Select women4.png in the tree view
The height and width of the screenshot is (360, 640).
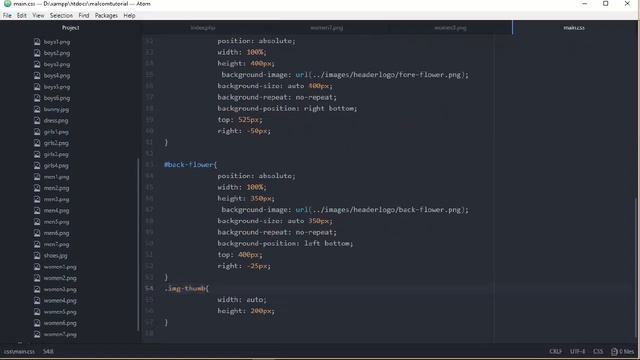tap(60, 300)
